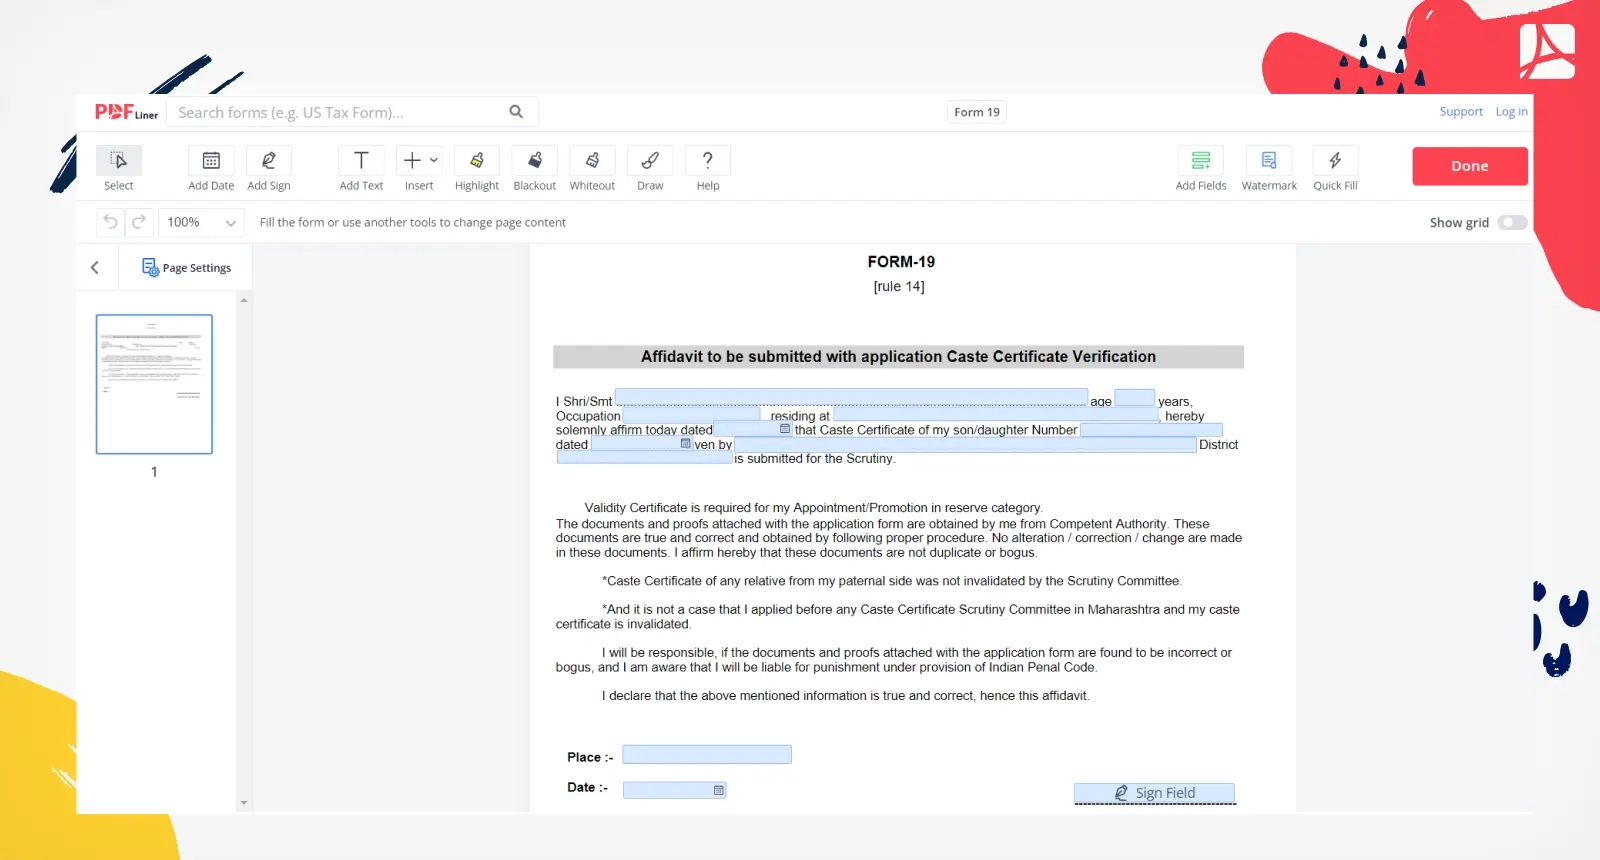The width and height of the screenshot is (1600, 860).
Task: Click the thumbnail panel scroll-down arrow
Action: tap(244, 803)
